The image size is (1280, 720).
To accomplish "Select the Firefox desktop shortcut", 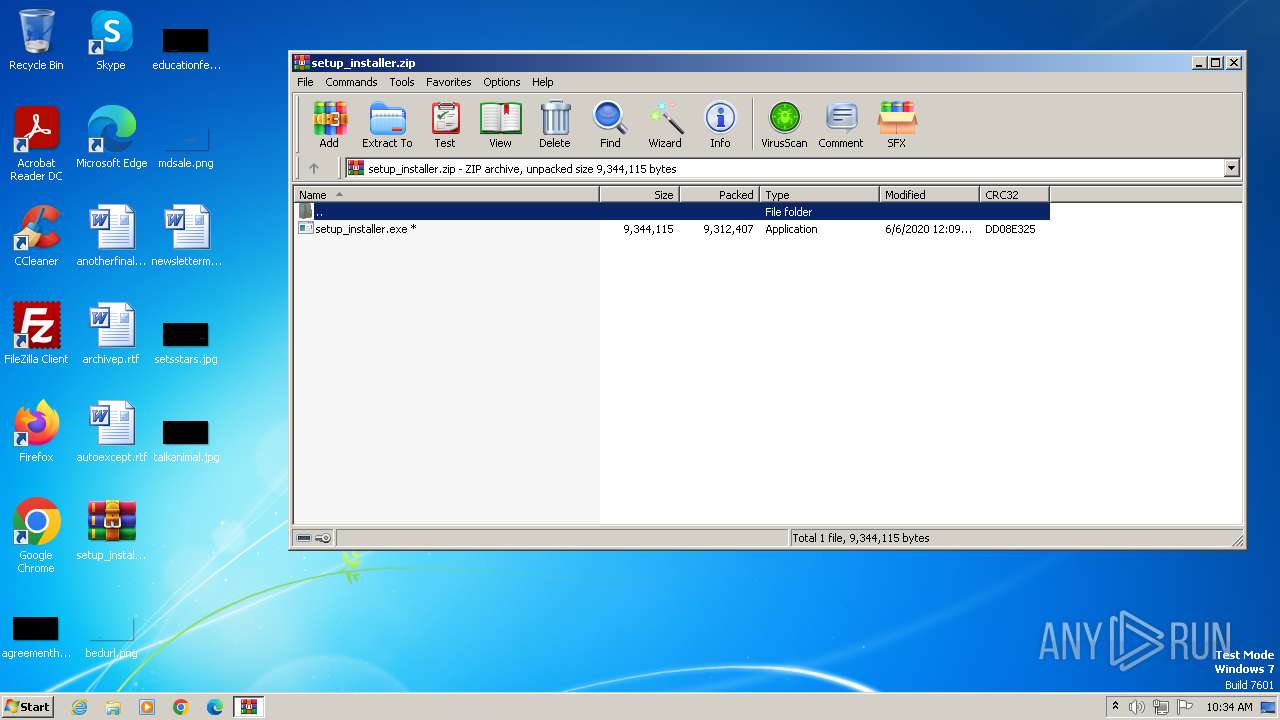I will 36,433.
